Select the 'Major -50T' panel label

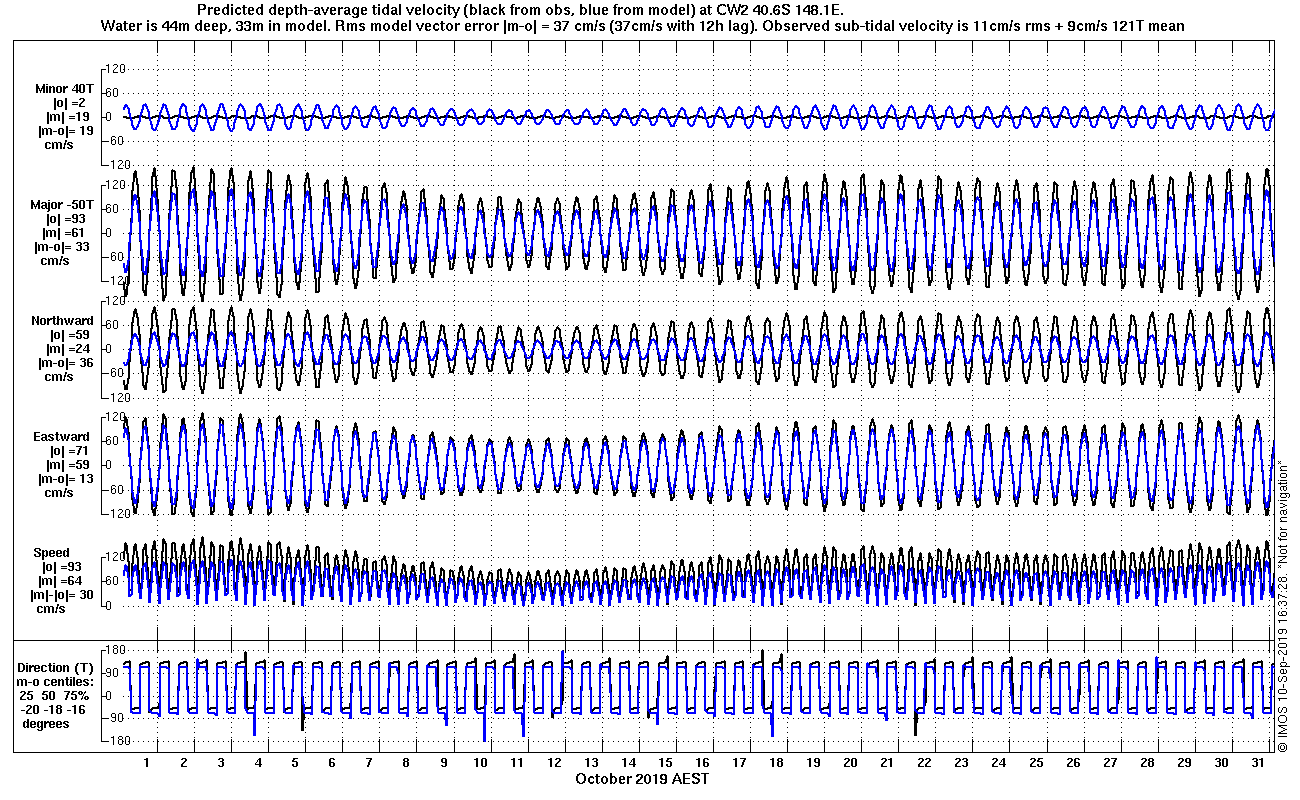61,205
